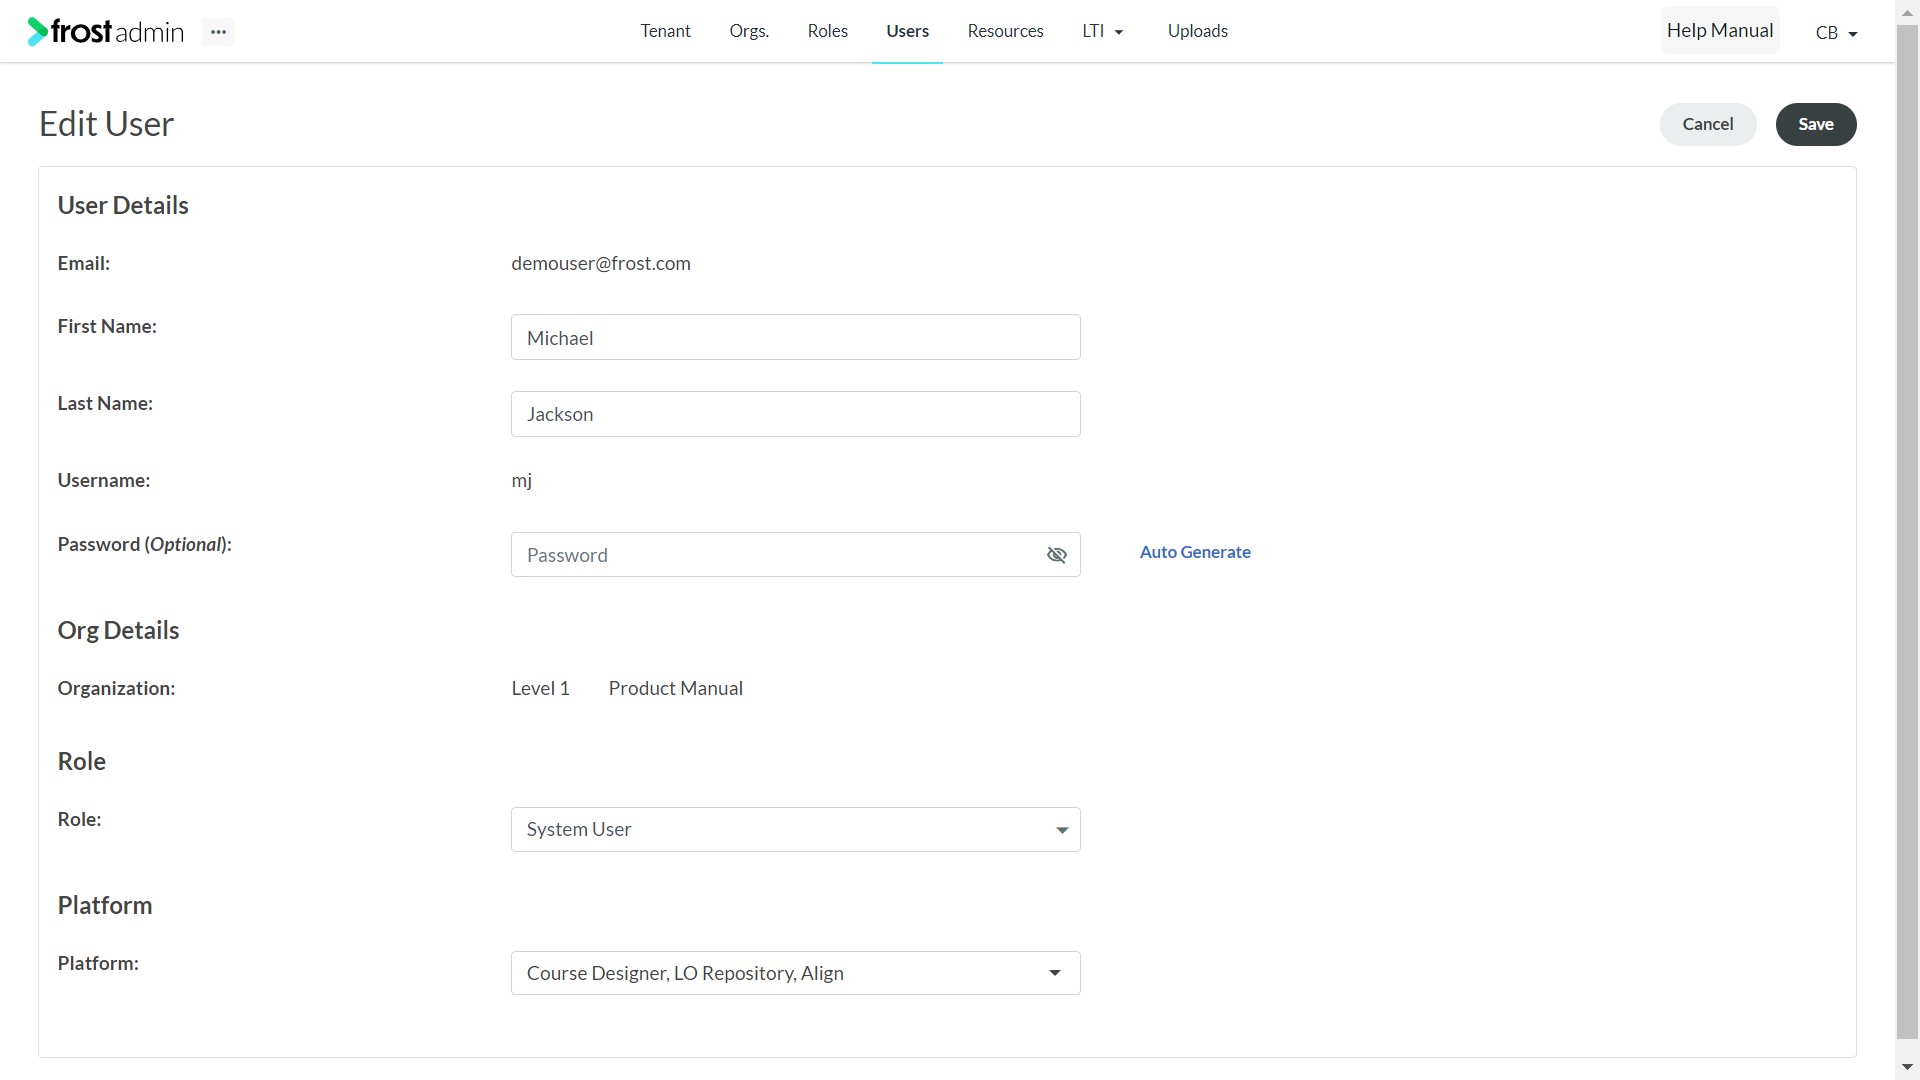Go to the Tenant tab
Viewport: 1920px width, 1080px height.
pos(665,31)
